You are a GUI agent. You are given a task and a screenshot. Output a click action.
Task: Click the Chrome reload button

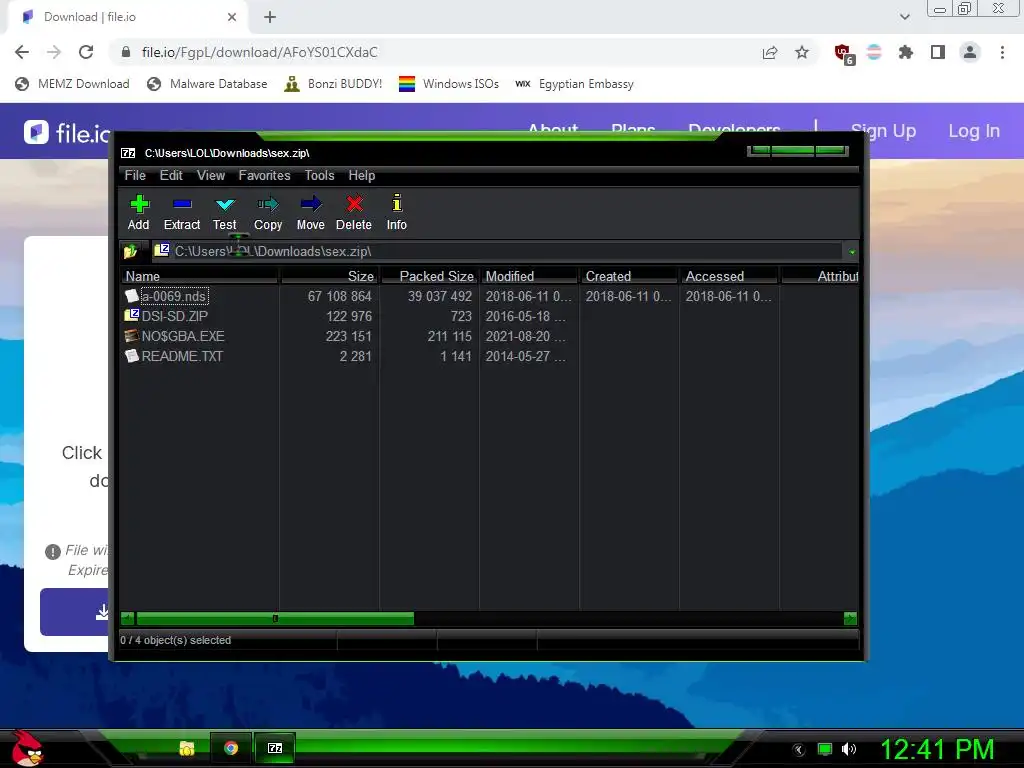click(x=86, y=52)
